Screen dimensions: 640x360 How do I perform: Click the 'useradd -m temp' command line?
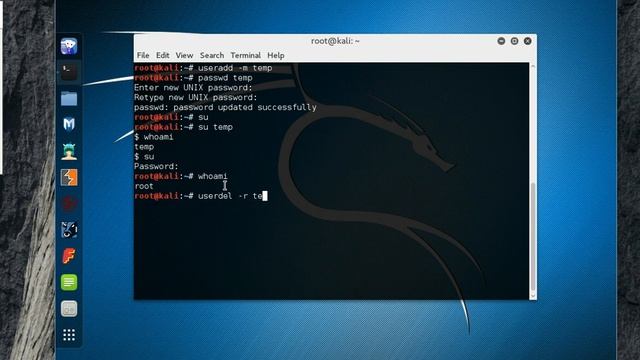pos(203,68)
